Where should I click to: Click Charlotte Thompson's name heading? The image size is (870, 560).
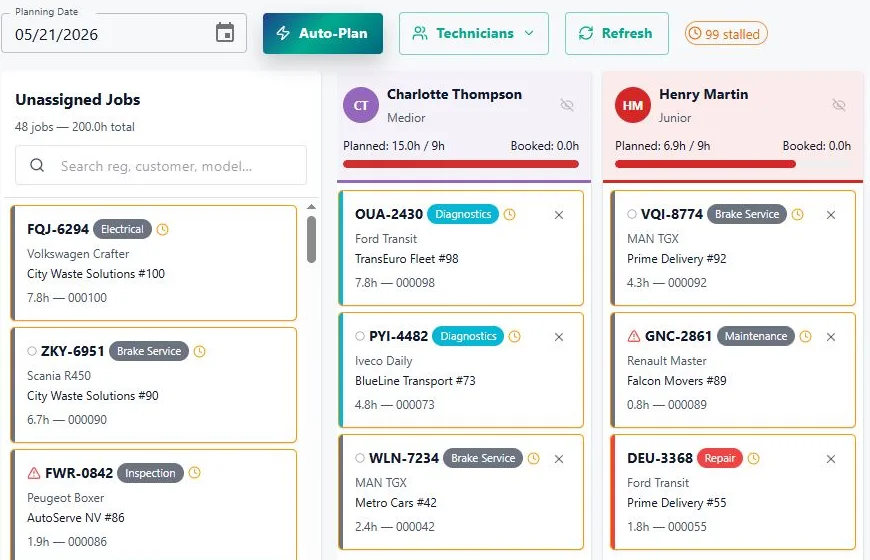click(x=454, y=94)
